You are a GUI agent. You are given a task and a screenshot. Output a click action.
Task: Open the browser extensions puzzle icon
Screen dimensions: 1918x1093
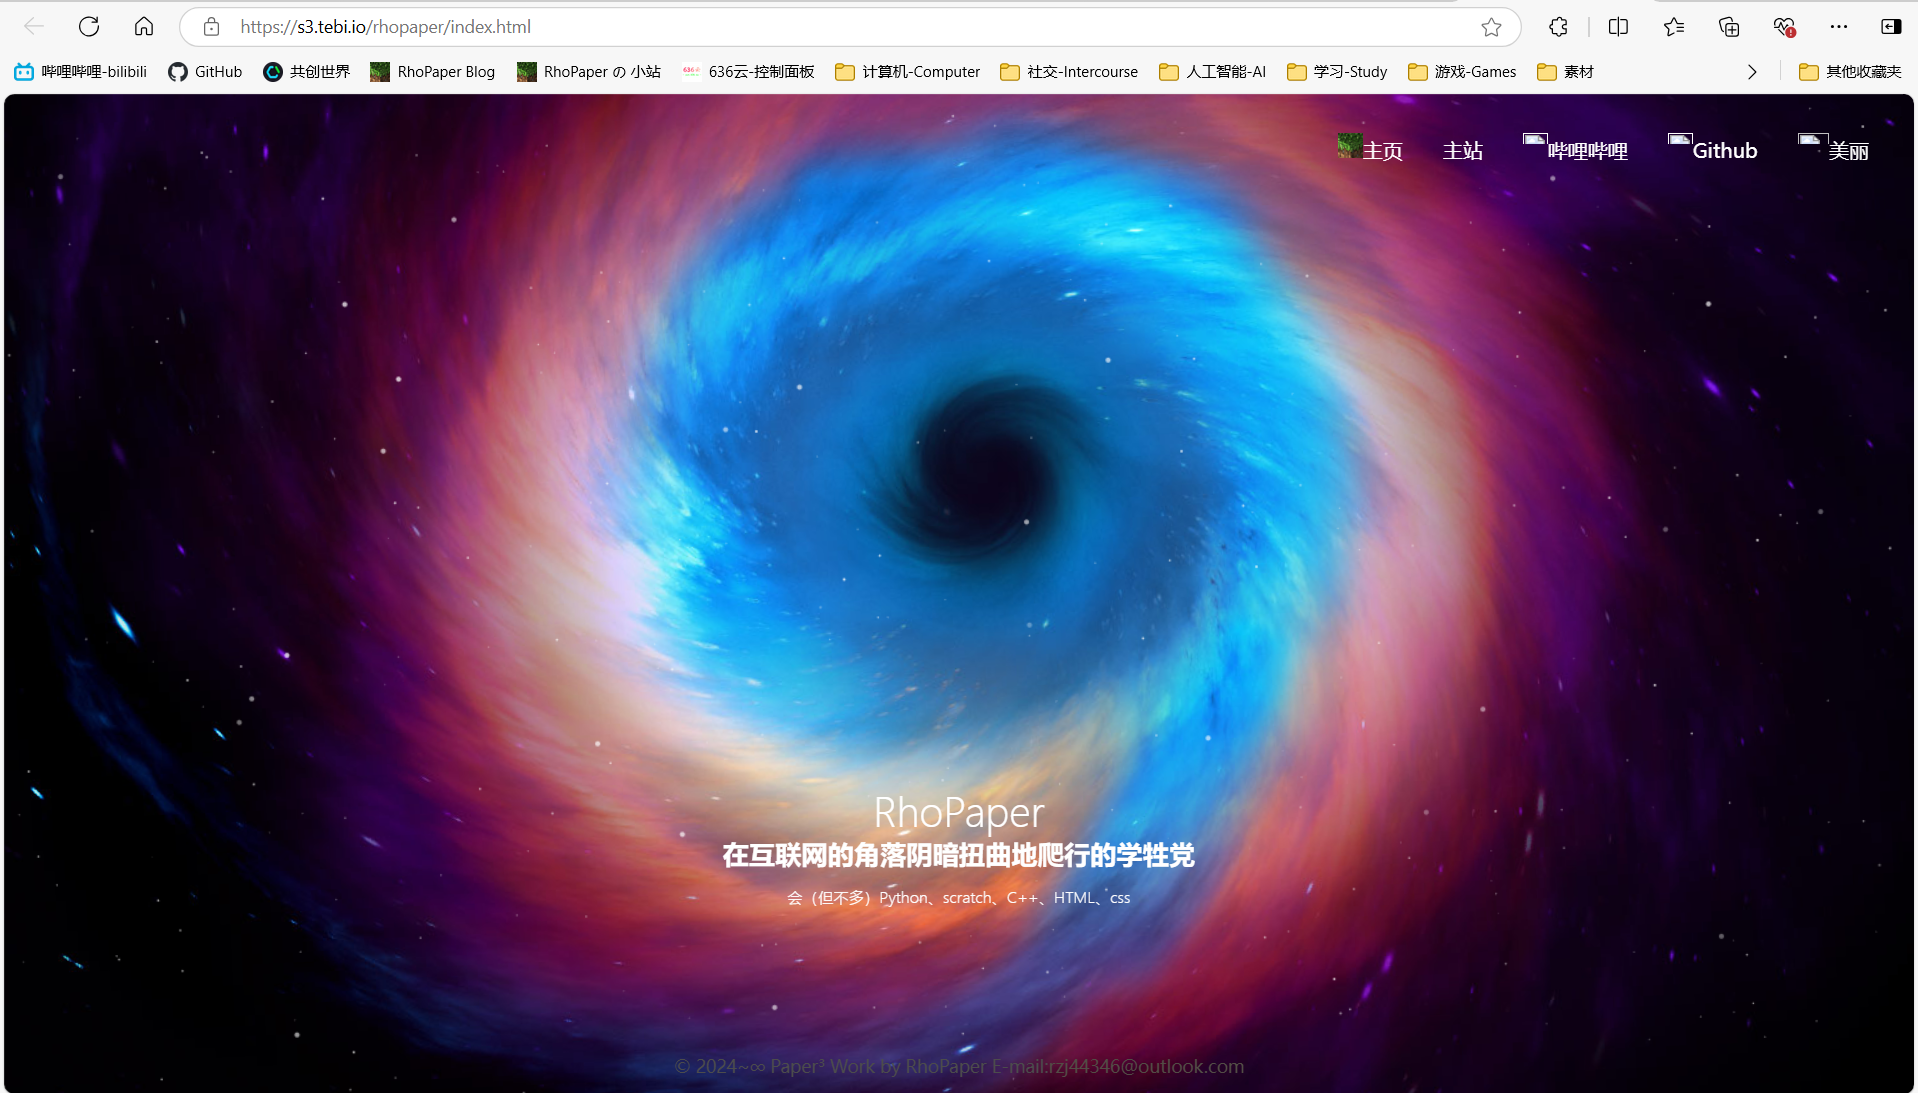pyautogui.click(x=1558, y=27)
